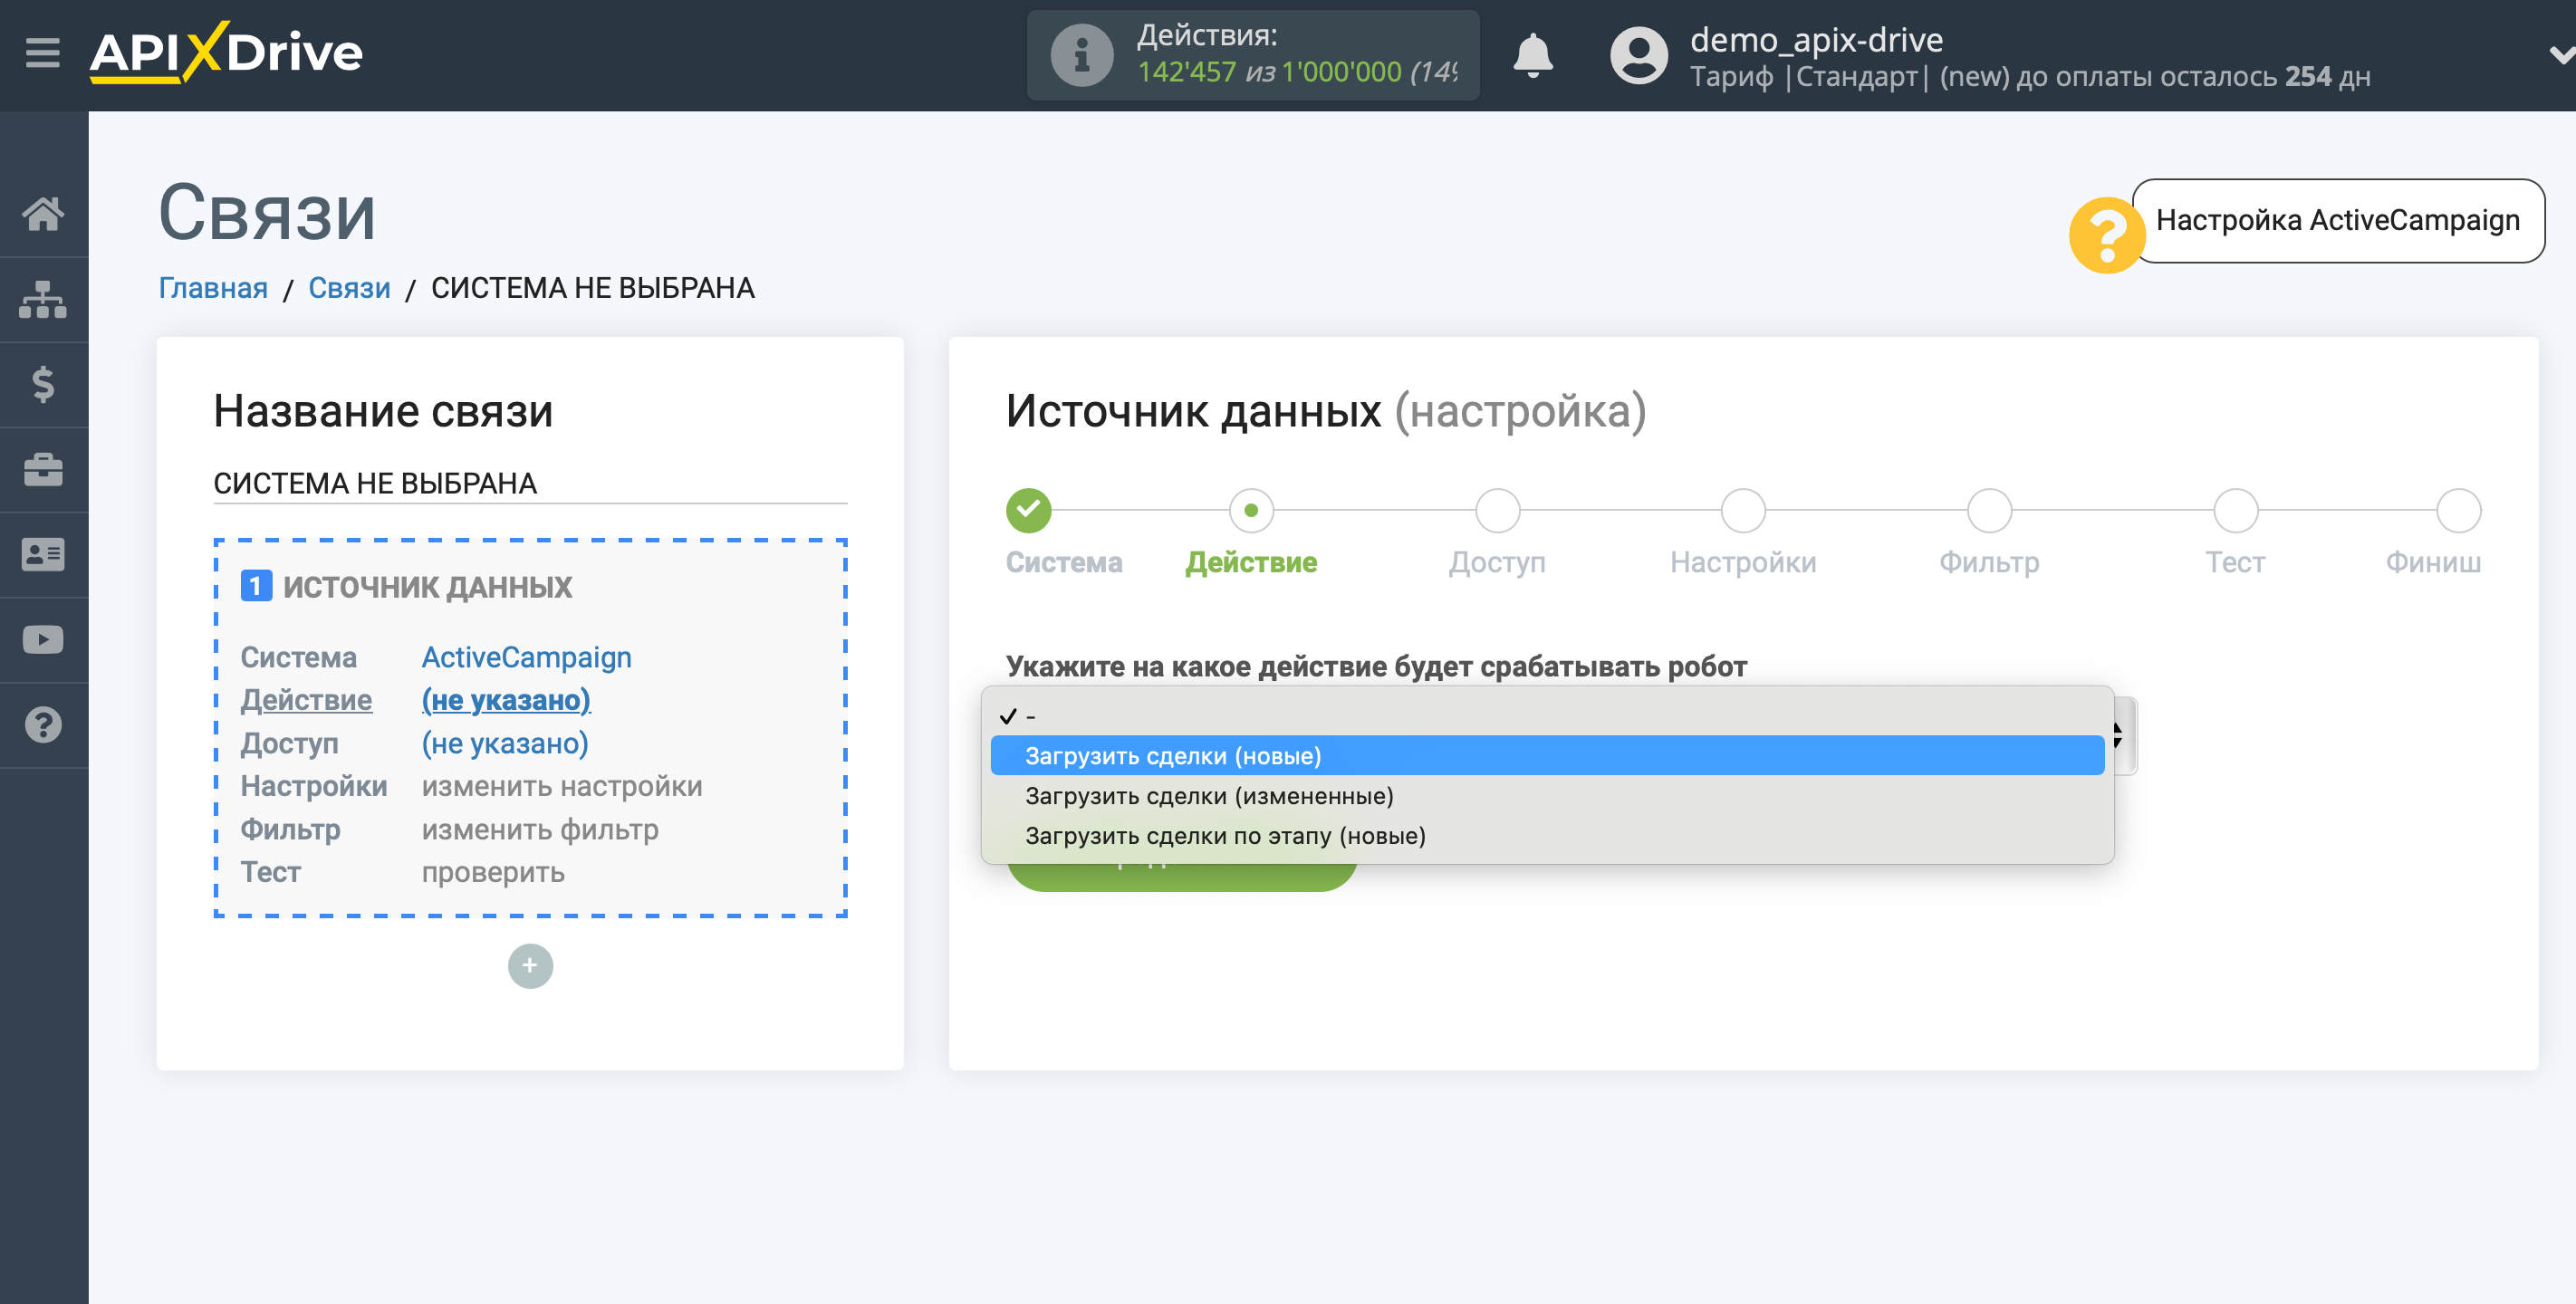Open Настройка ActiveCampaign help bubble

2337,220
